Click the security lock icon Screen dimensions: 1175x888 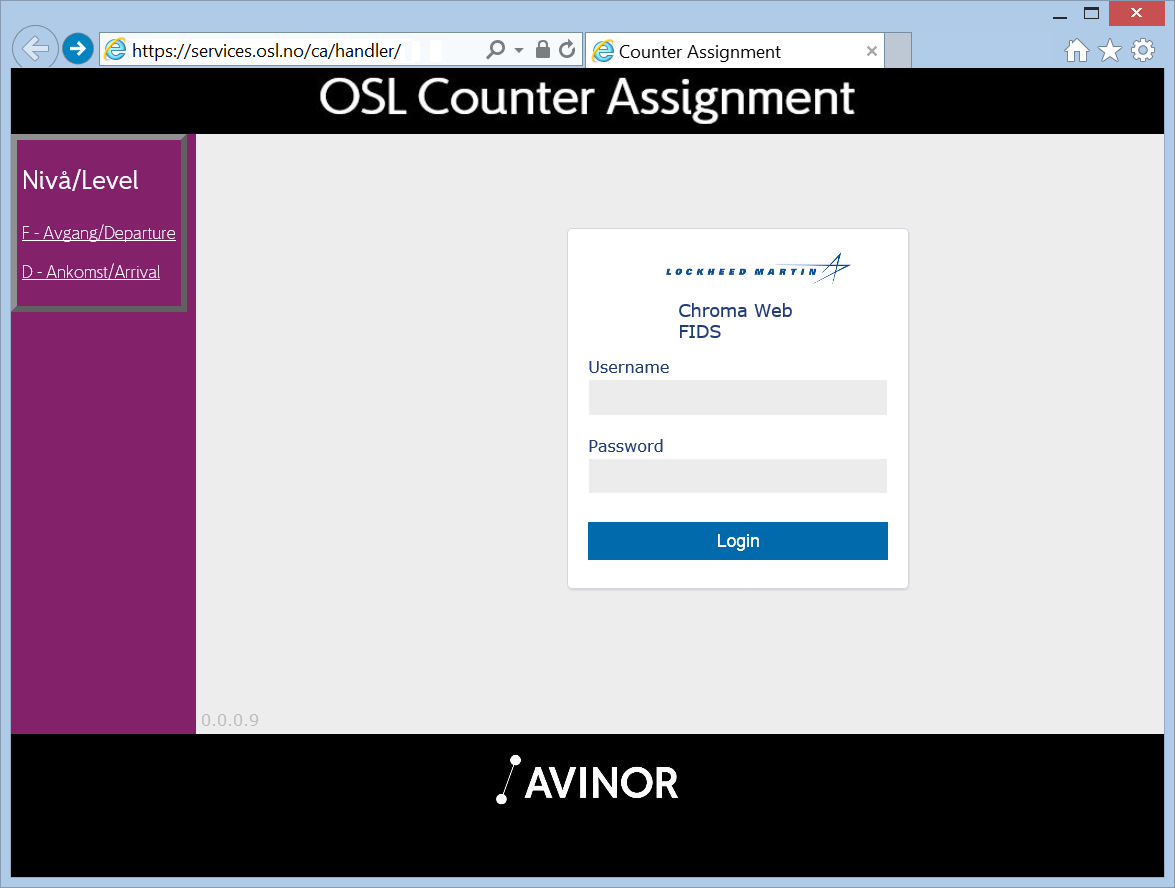(x=543, y=49)
